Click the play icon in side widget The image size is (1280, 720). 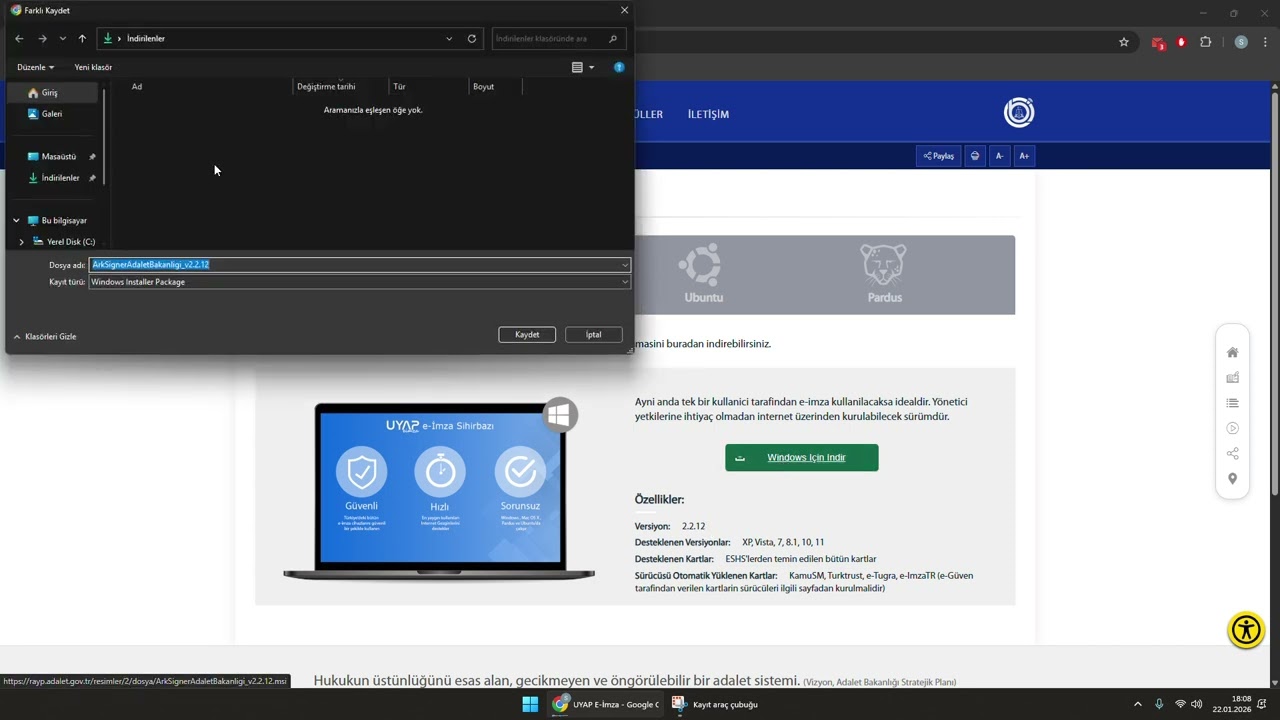[x=1232, y=428]
